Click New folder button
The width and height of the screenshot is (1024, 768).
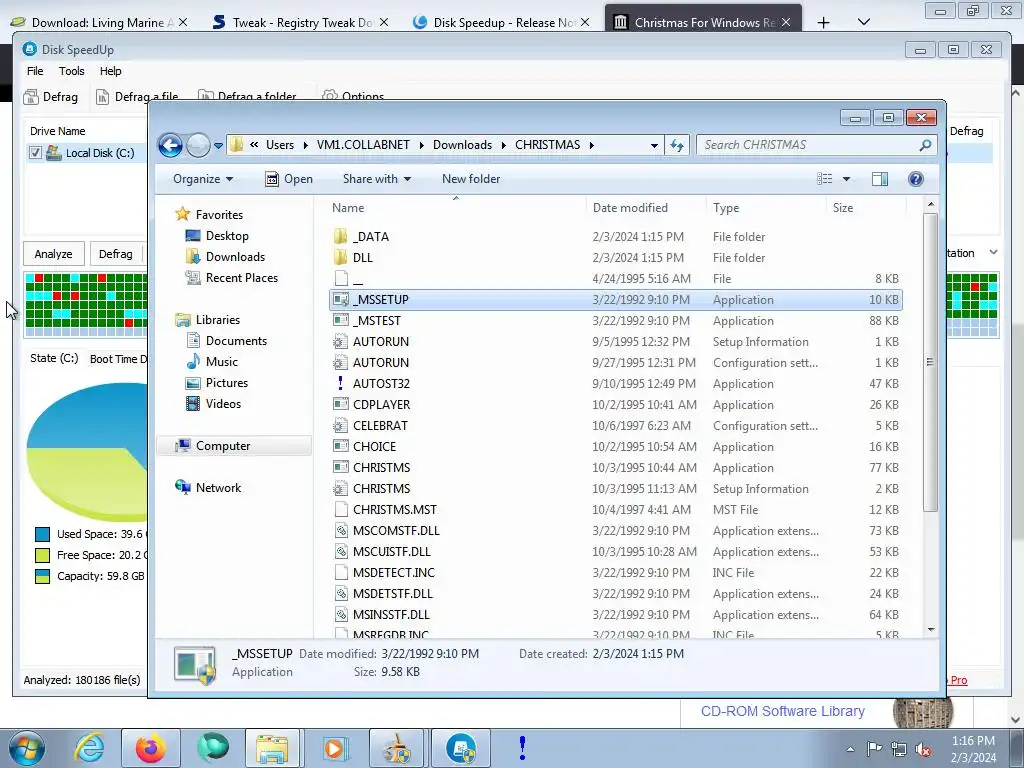(x=471, y=179)
